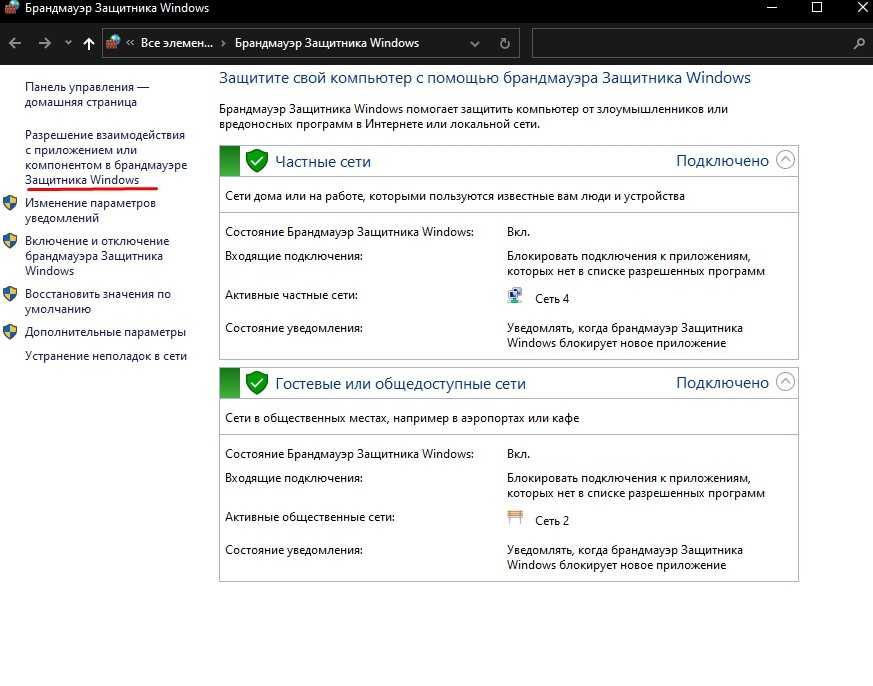Click the green shield beside Частные сети
873x686 pixels.
point(257,161)
